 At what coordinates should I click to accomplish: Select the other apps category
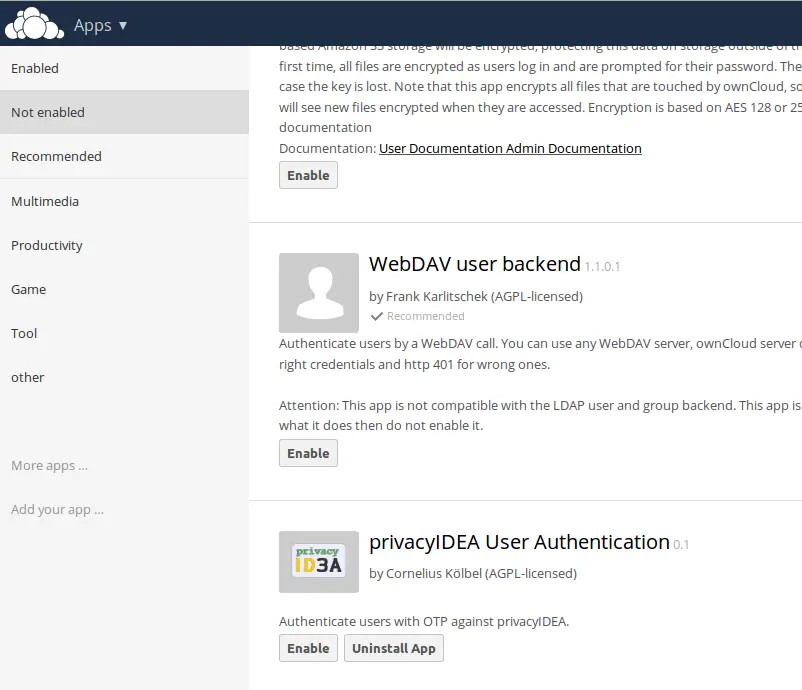[x=124, y=377]
